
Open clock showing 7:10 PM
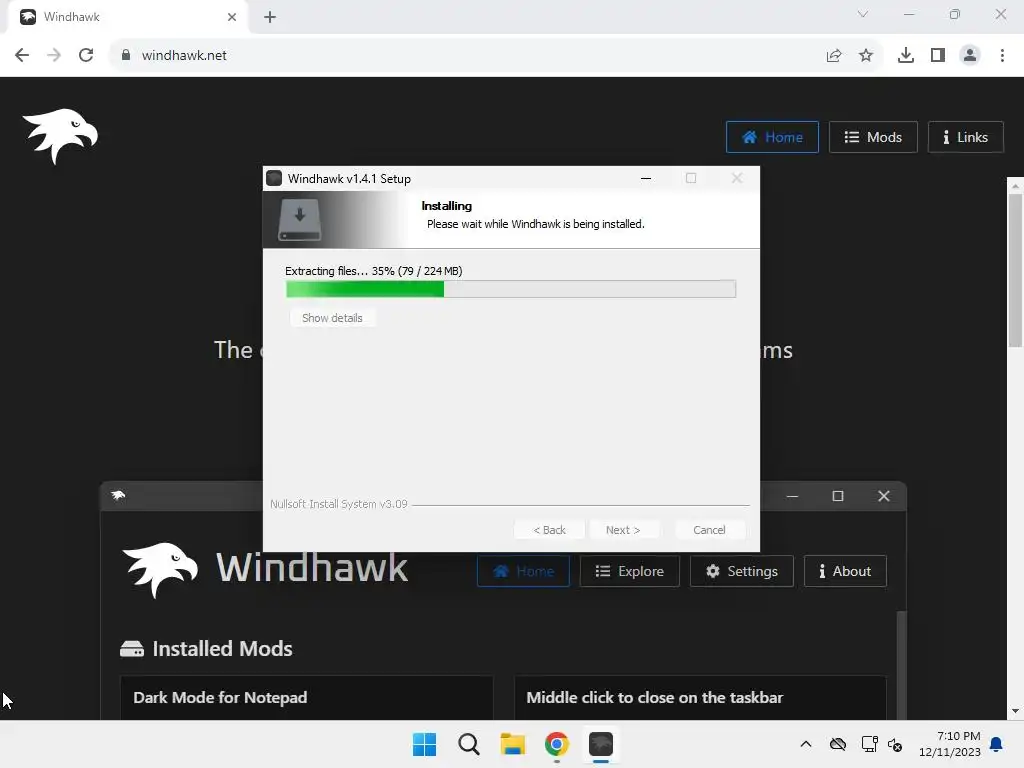coord(950,744)
